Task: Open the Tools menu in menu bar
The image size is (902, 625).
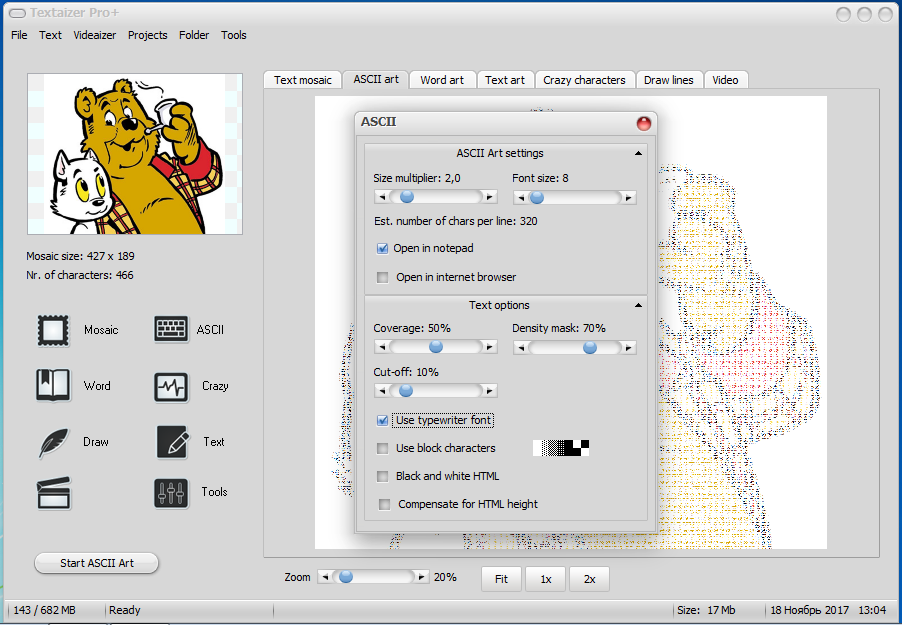Action: pos(234,35)
